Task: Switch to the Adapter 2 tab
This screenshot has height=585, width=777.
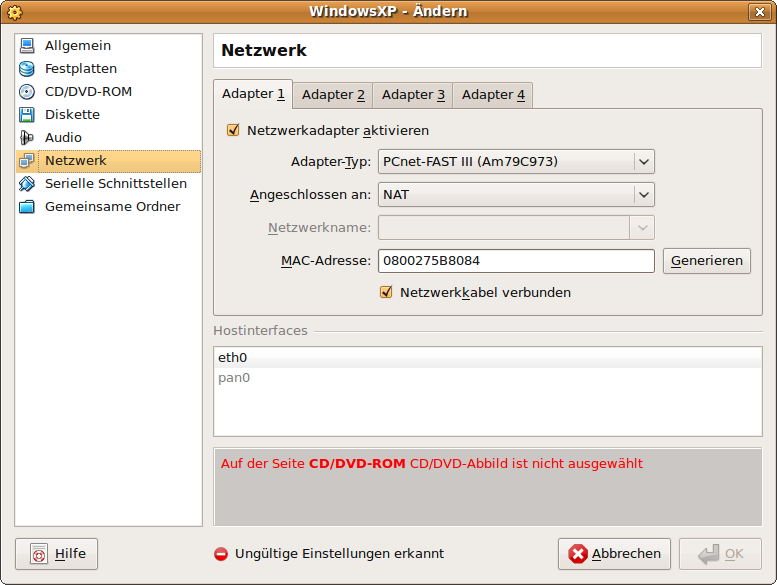Action: (x=333, y=95)
